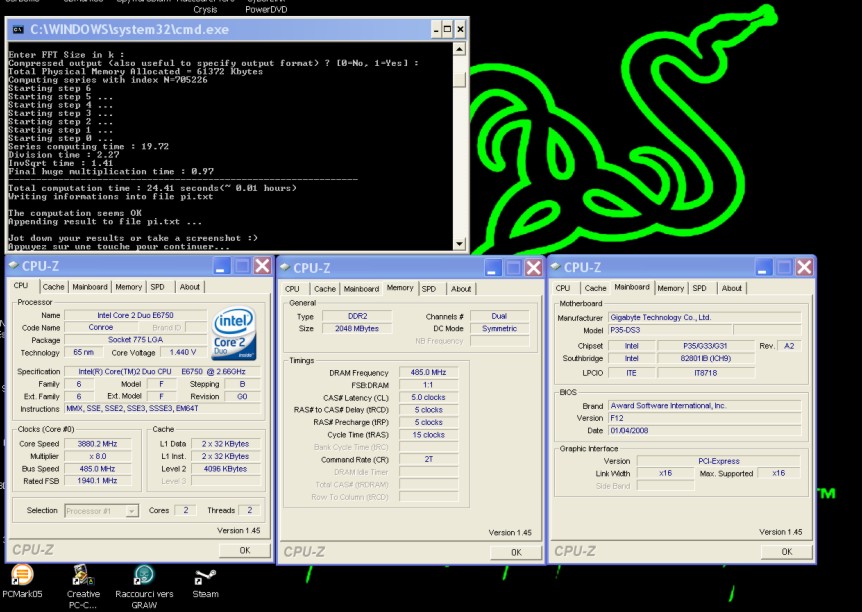Click the Channels value Dual
This screenshot has height=612, width=862.
click(x=499, y=316)
